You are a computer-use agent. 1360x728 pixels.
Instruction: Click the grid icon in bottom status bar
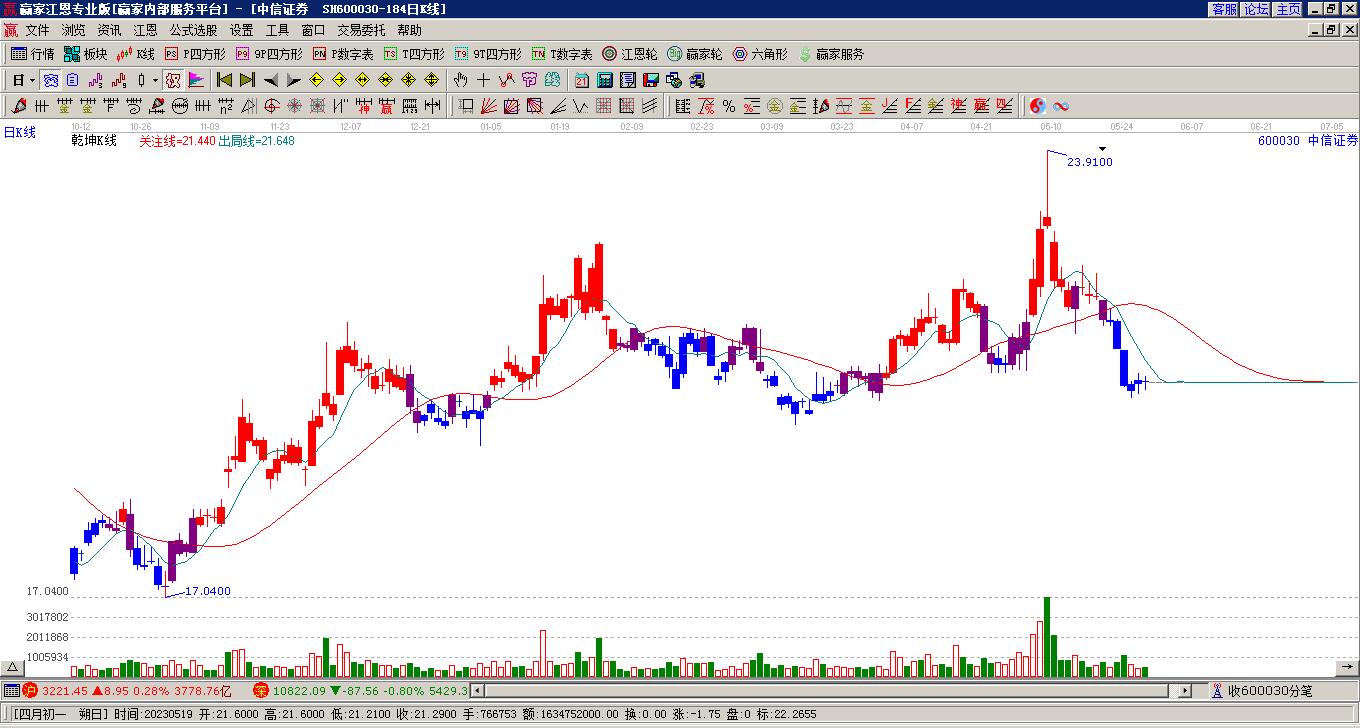pos(11,691)
